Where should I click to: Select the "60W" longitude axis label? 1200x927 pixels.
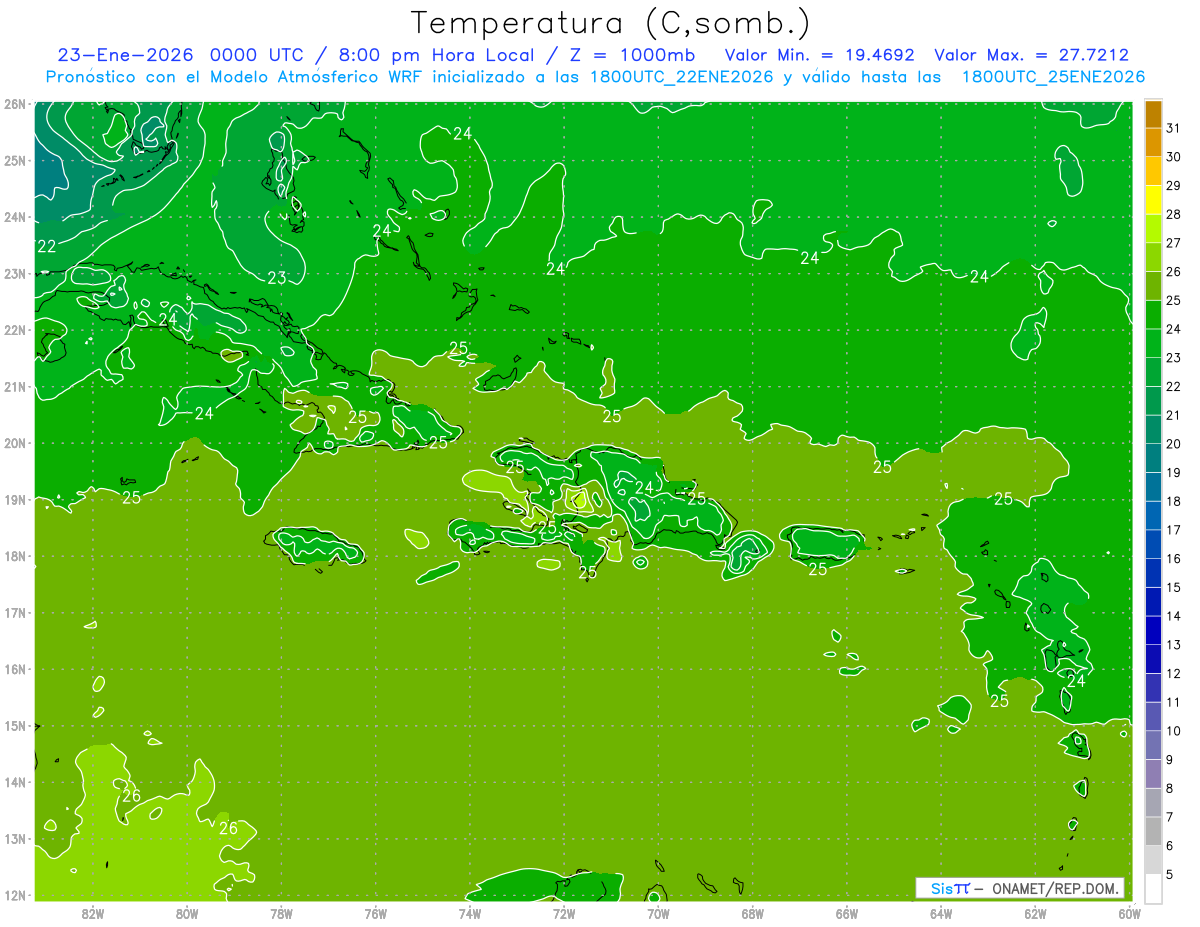click(1130, 913)
